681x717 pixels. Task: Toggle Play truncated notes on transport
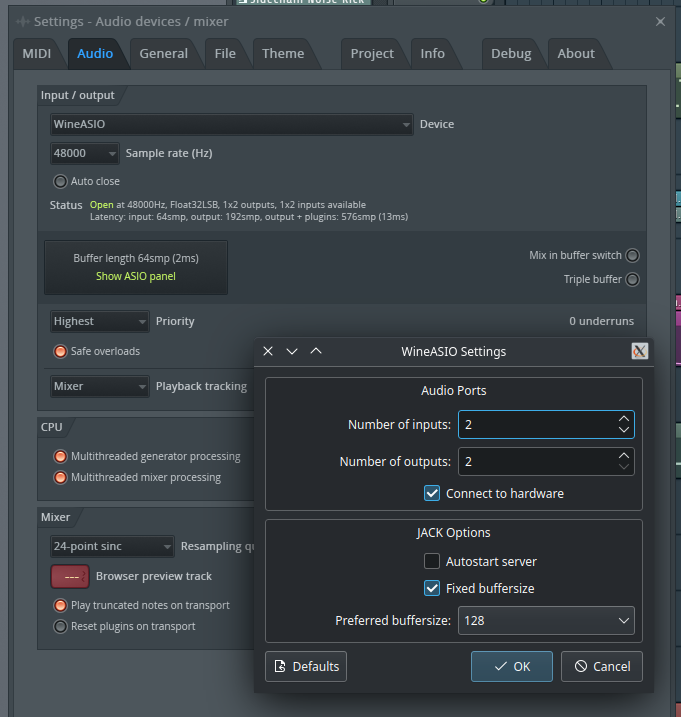coord(60,605)
